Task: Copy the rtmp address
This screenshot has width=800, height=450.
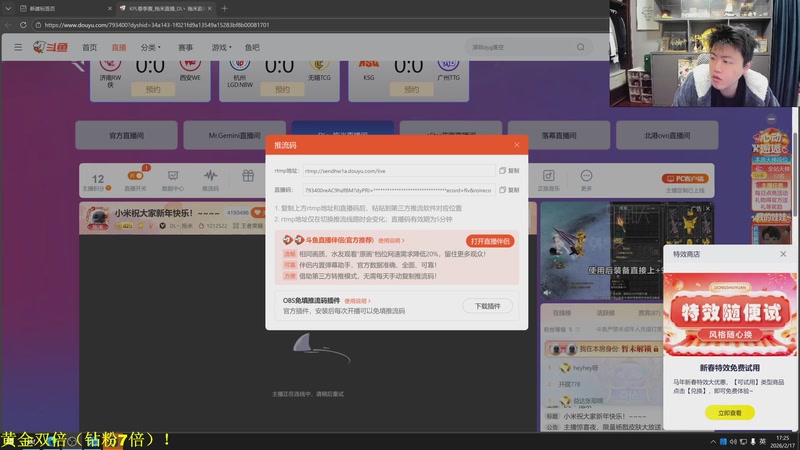Action: 509,171
